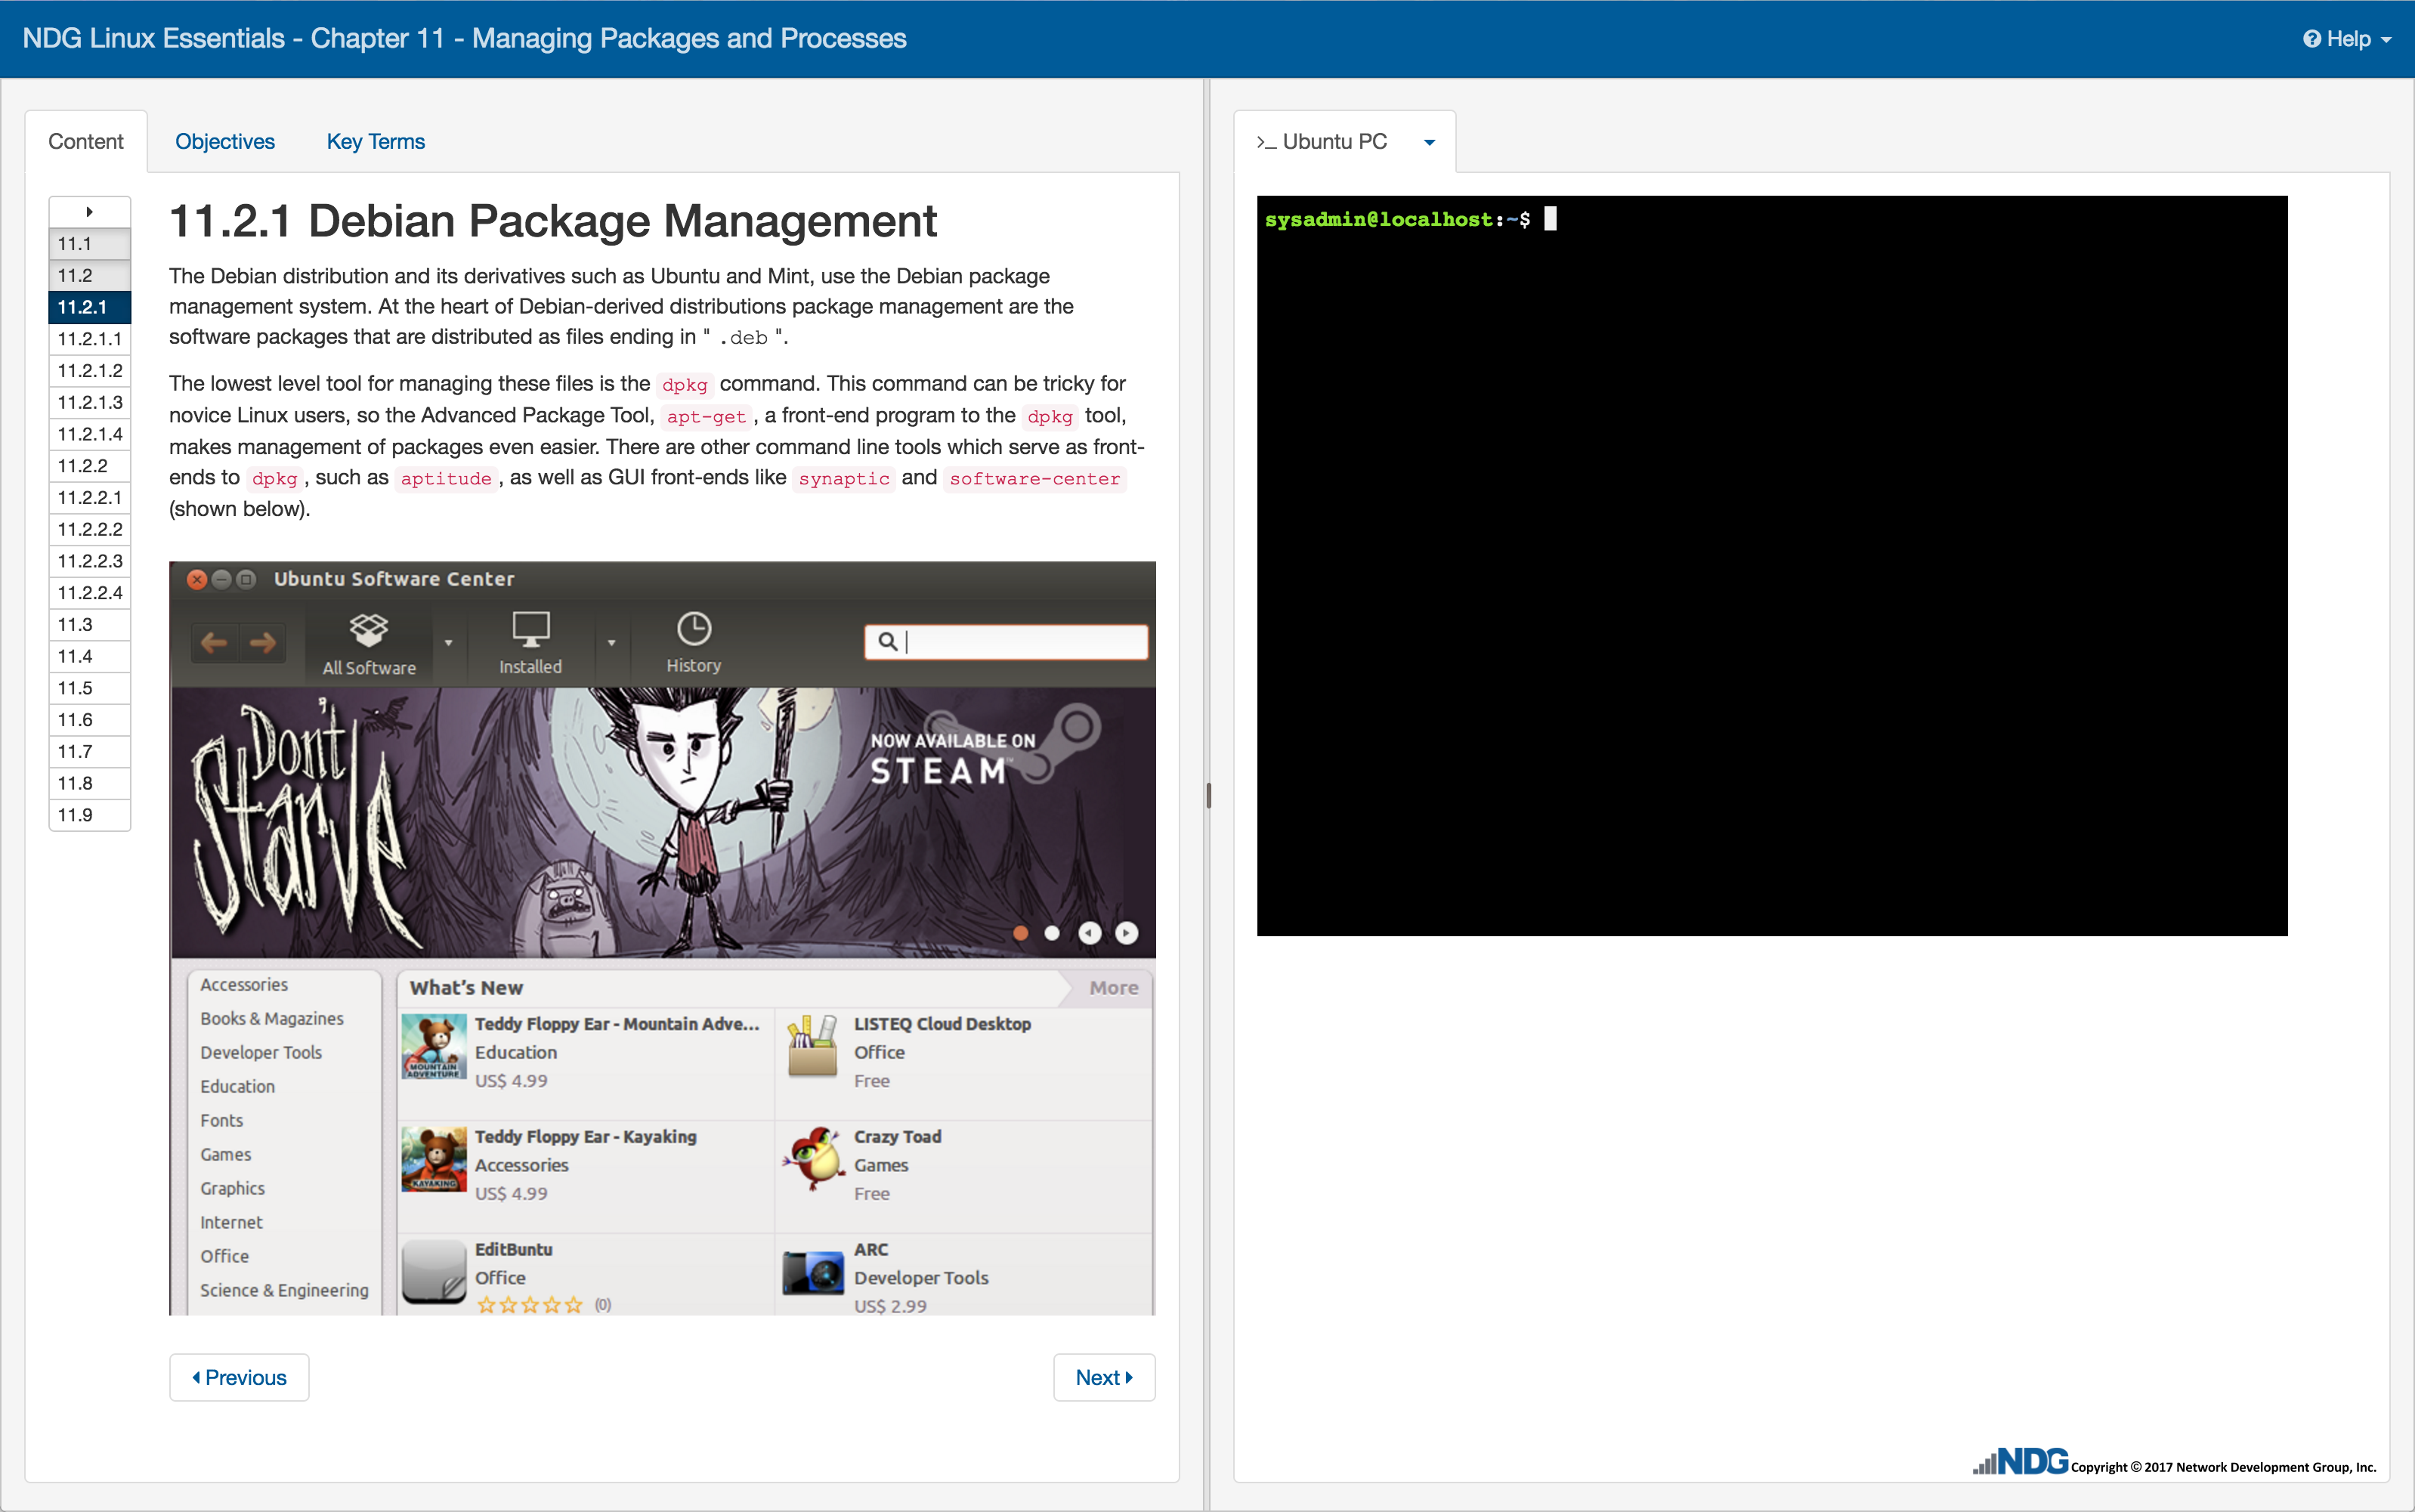This screenshot has height=1512, width=2415.
Task: Select the Ubuntu PC terminal tab
Action: point(1322,142)
